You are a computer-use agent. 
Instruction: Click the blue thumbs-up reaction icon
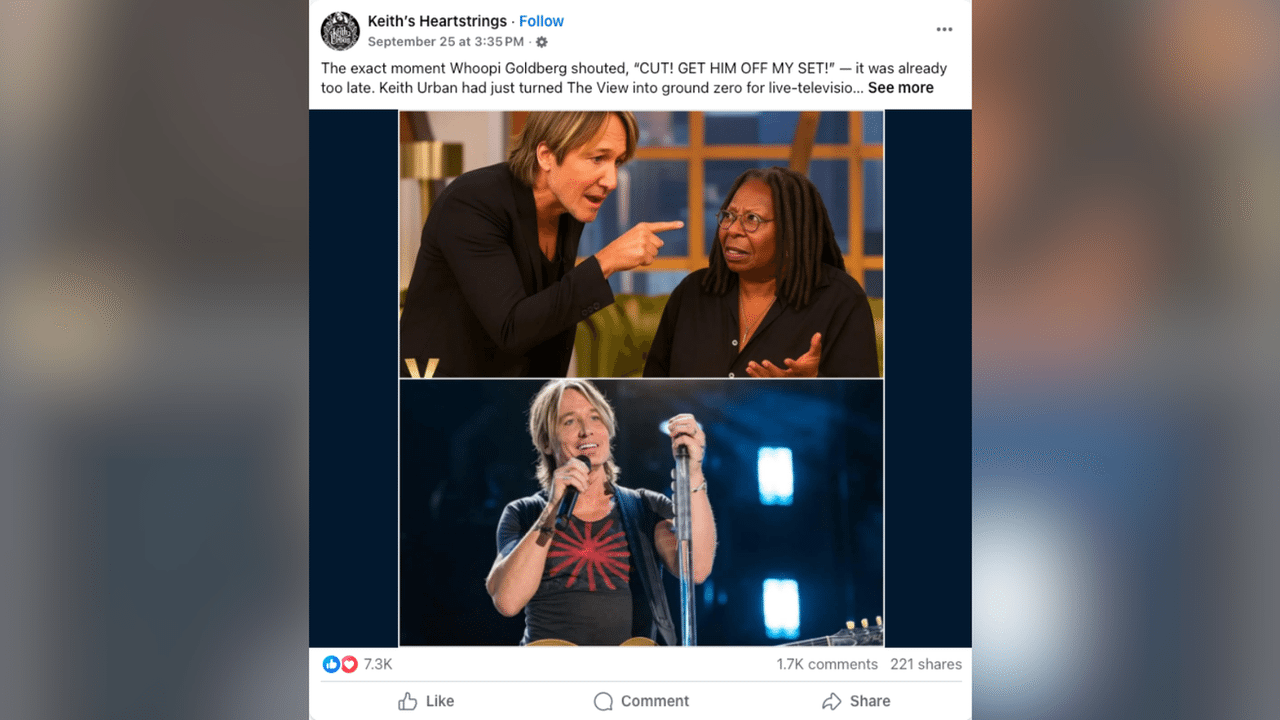[331, 663]
